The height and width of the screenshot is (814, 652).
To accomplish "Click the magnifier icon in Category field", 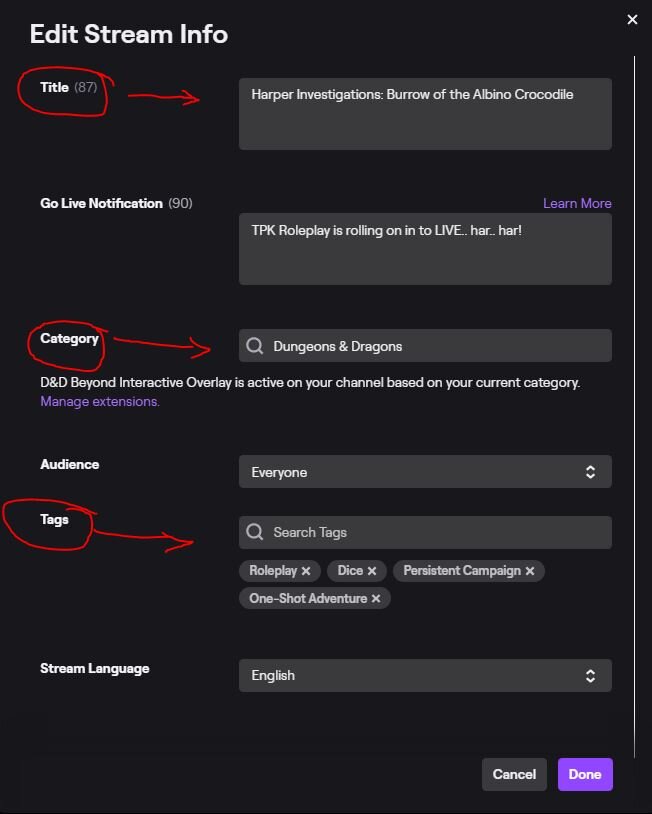I will [254, 346].
